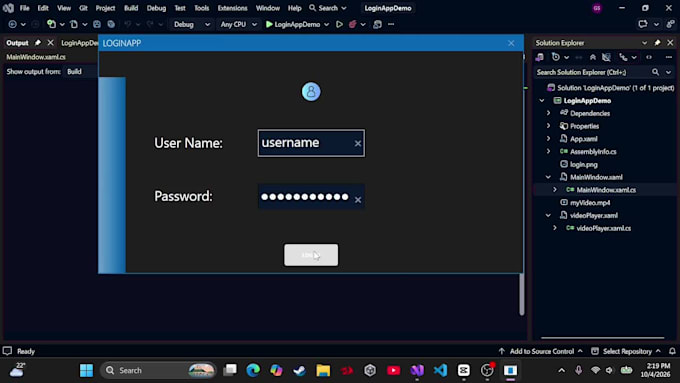680x383 pixels.
Task: Pin the Output panel with the pin icon
Action: coord(38,43)
